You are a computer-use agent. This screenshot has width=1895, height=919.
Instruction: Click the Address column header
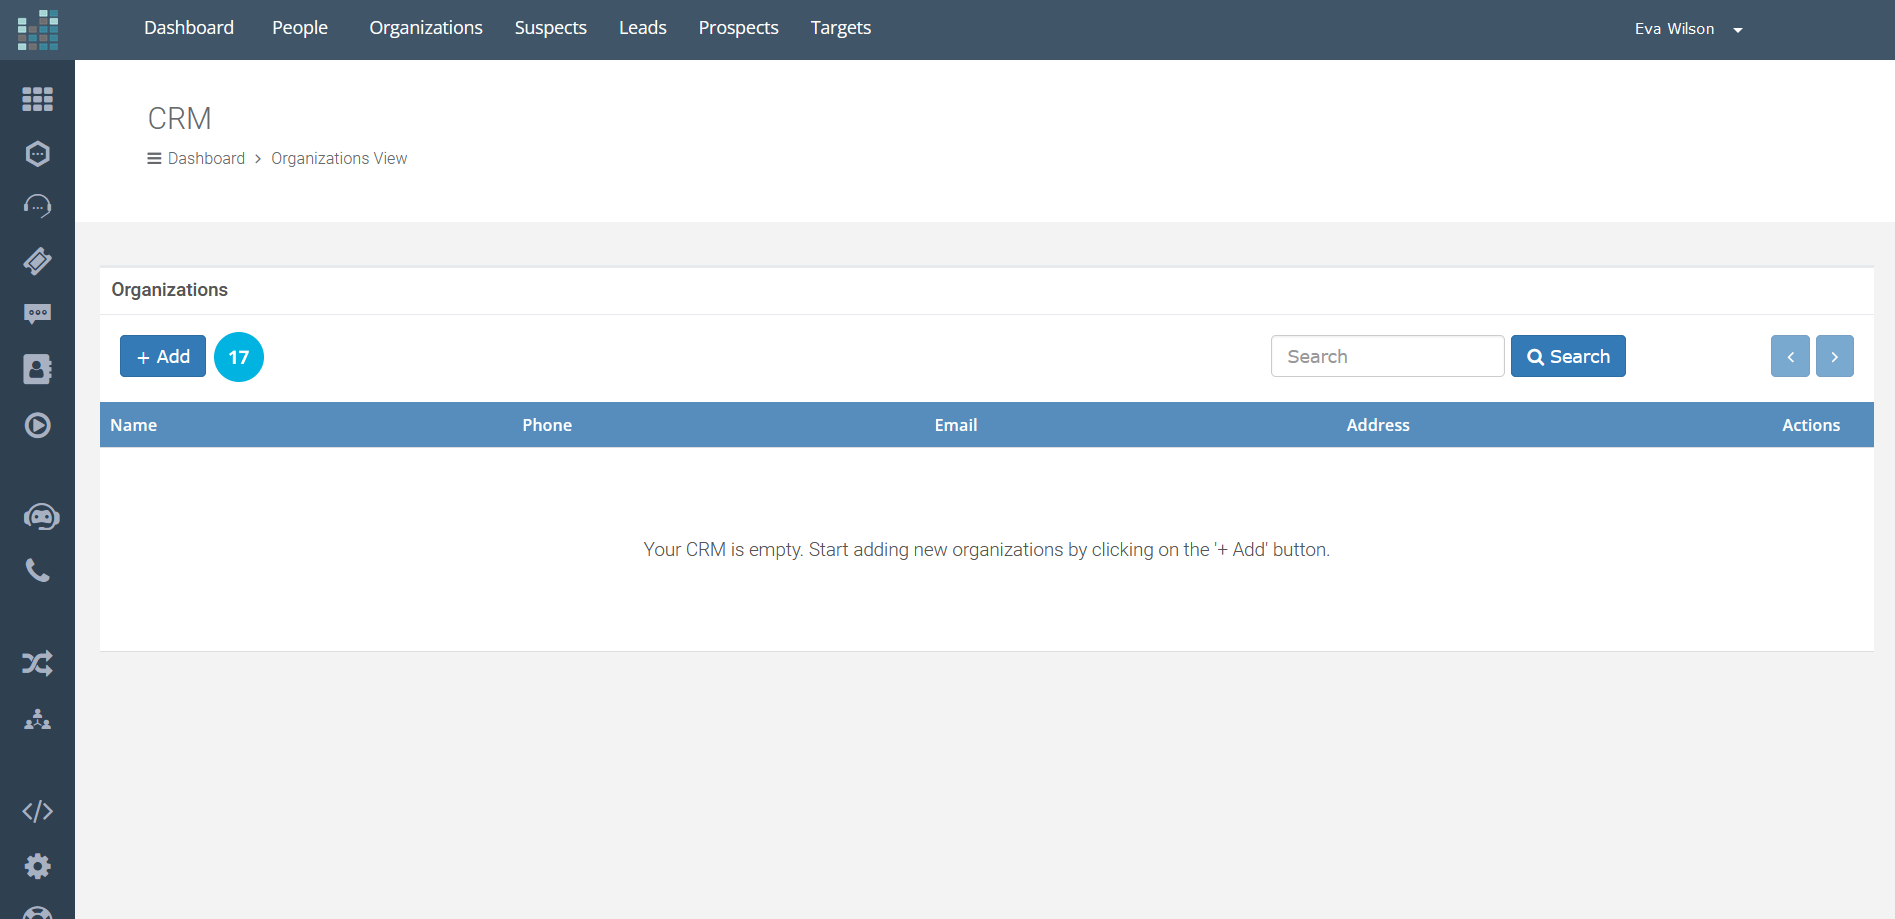(1378, 425)
